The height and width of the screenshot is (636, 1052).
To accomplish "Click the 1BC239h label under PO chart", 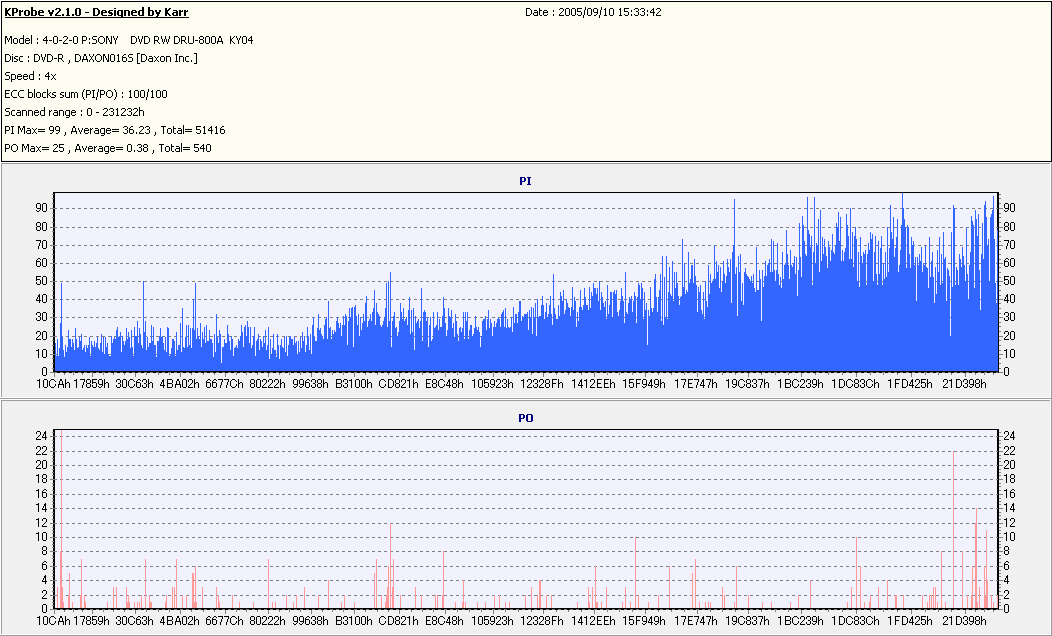I will [800, 621].
